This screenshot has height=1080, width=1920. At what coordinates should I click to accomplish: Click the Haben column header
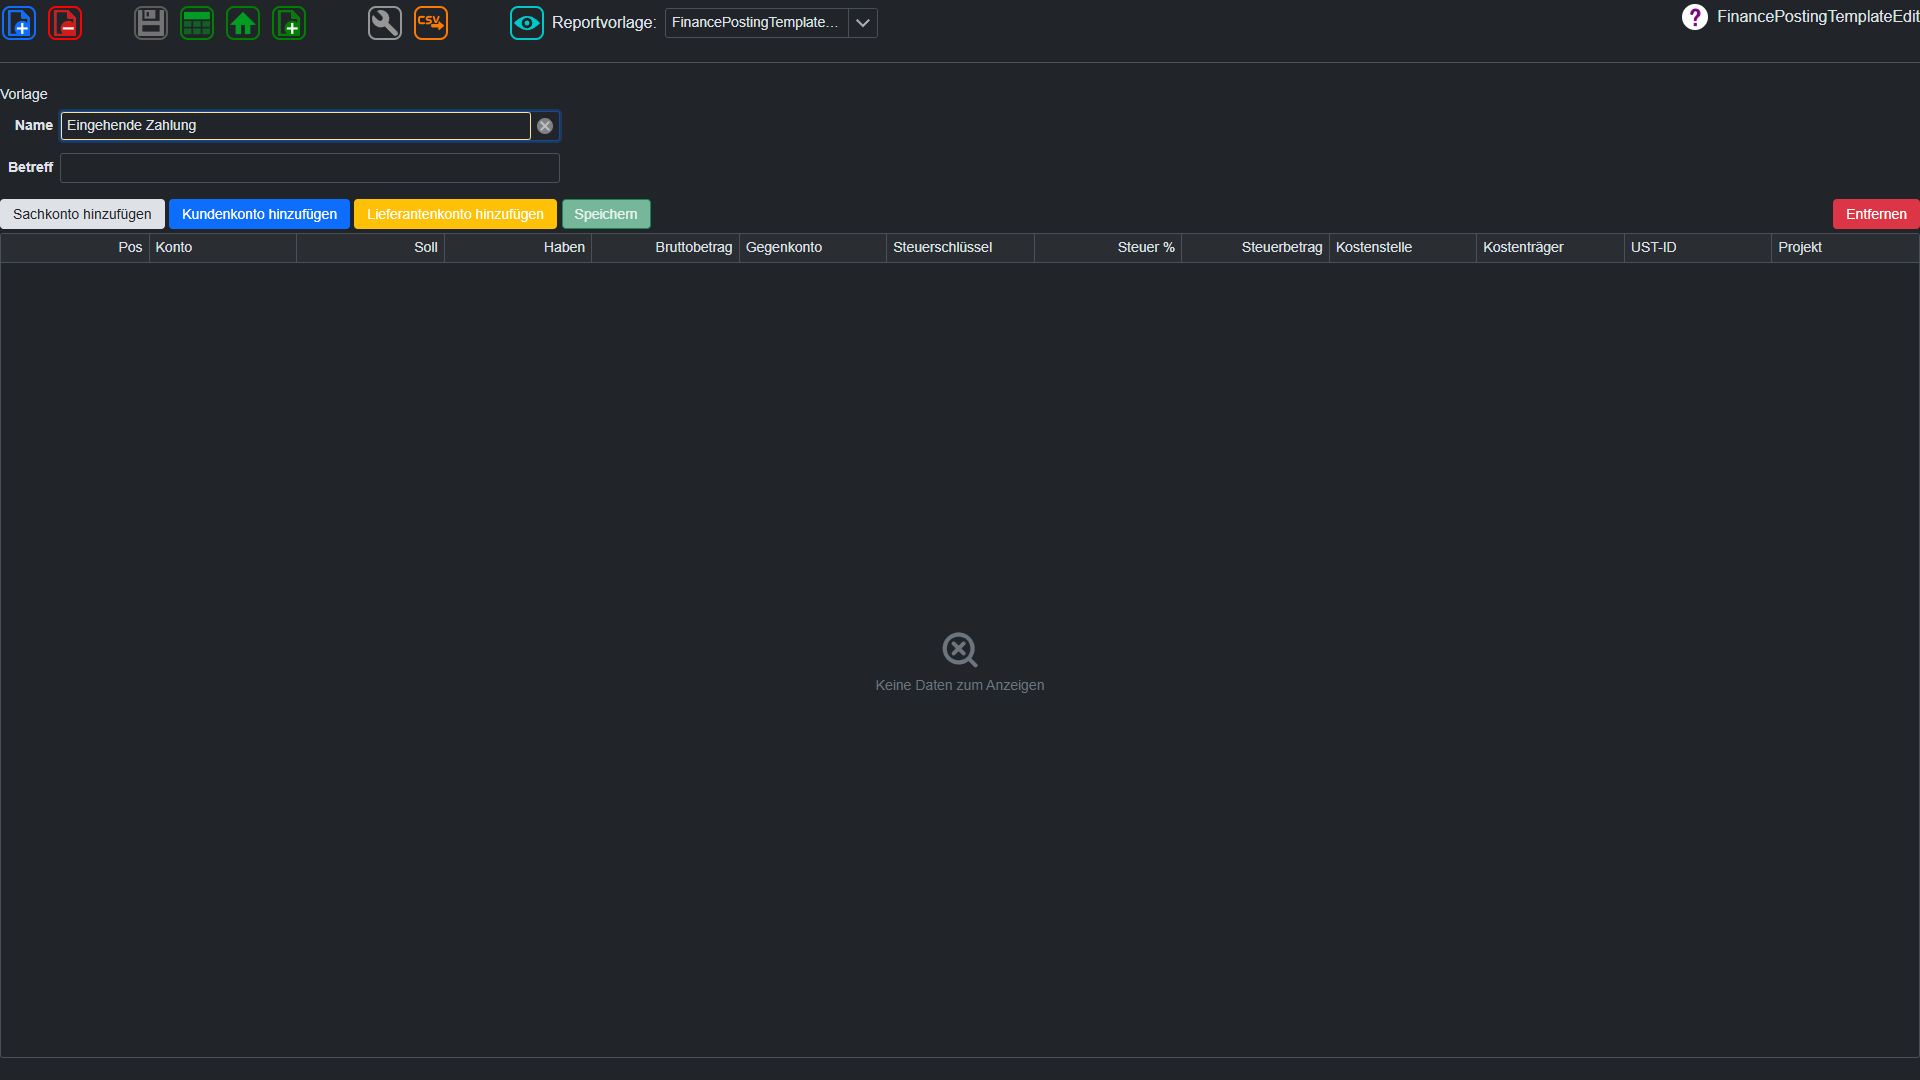pyautogui.click(x=518, y=248)
